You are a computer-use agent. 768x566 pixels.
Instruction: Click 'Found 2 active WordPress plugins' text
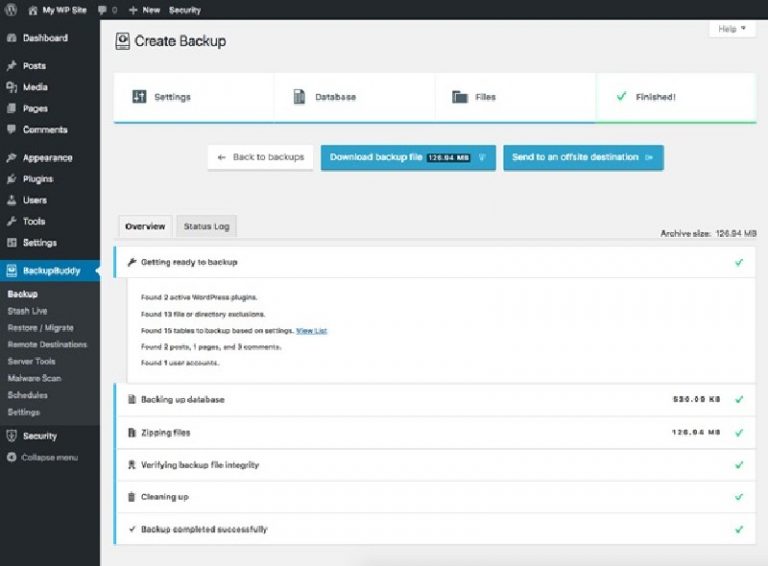(199, 297)
